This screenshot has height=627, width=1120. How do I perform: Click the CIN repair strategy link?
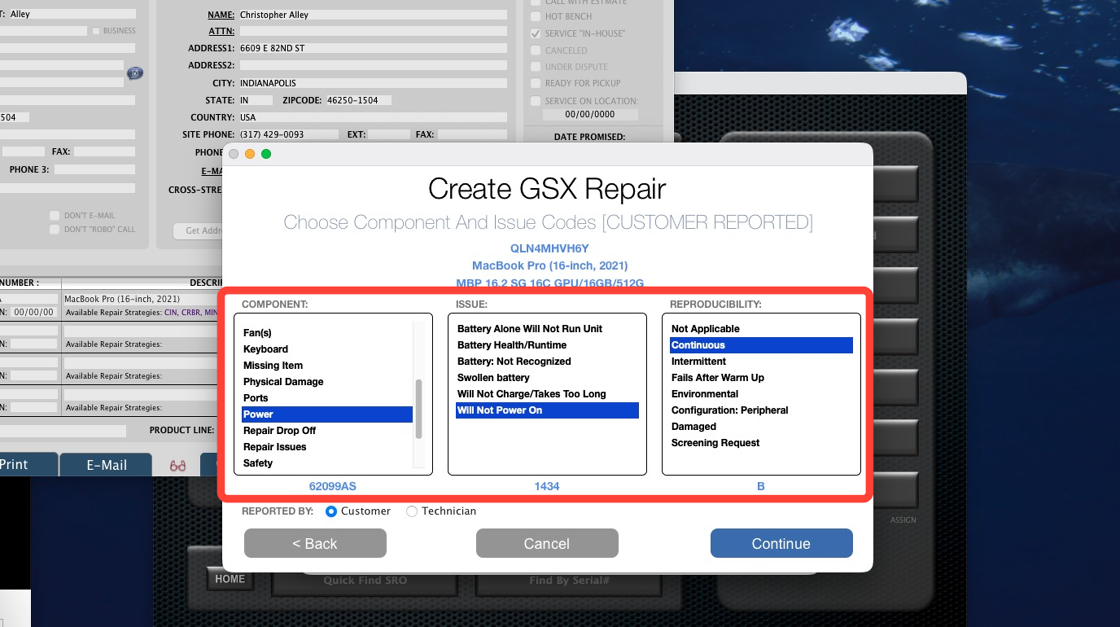click(171, 313)
